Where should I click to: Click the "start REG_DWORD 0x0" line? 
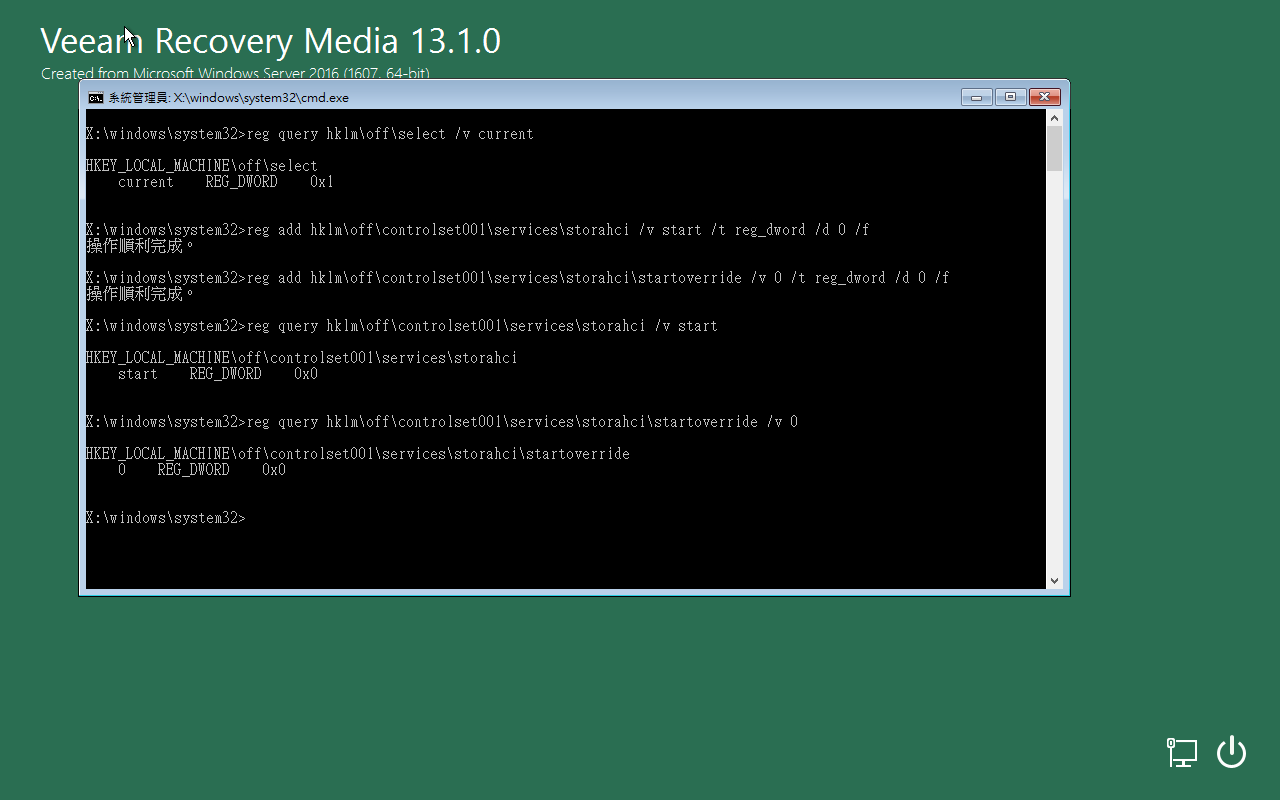coord(218,374)
